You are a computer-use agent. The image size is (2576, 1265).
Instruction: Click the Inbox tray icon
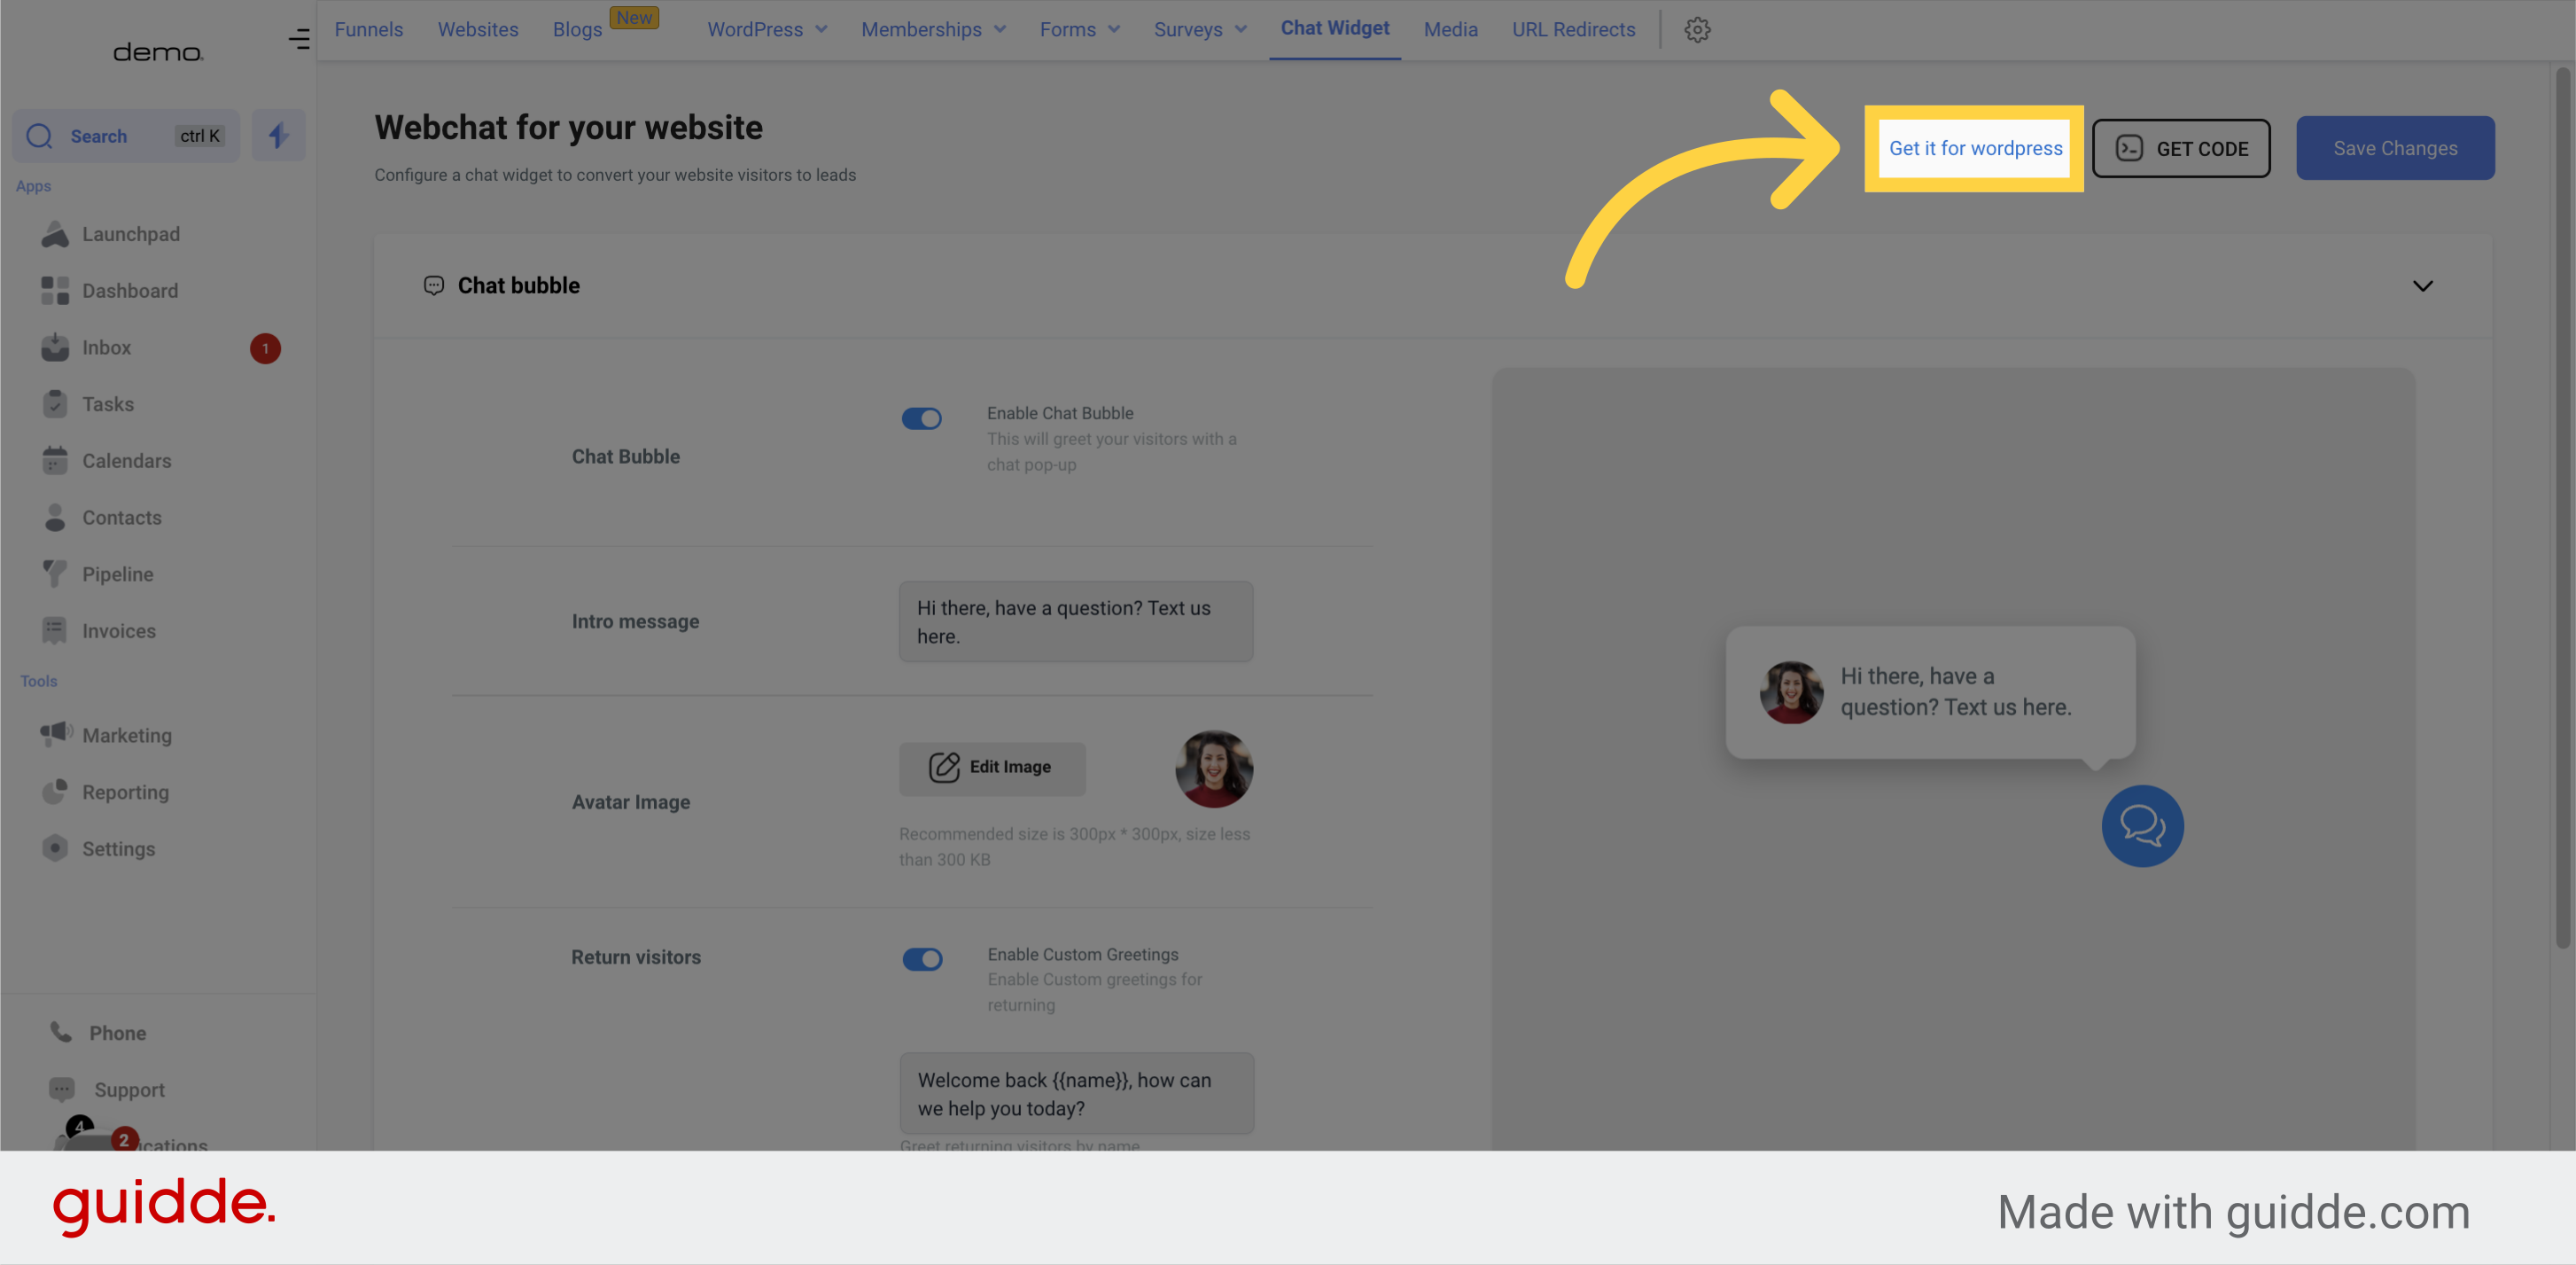55,347
